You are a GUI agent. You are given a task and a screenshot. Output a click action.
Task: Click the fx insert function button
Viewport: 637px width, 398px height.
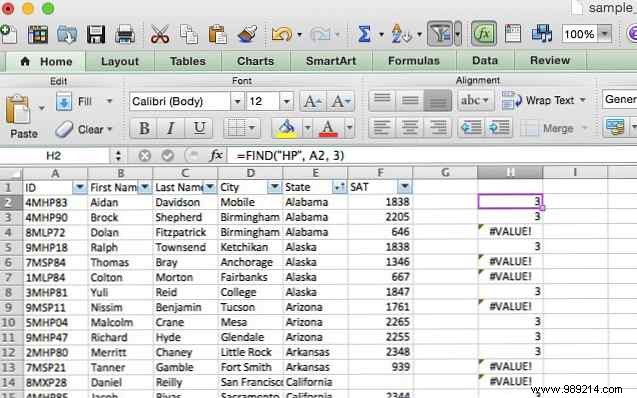coord(216,156)
